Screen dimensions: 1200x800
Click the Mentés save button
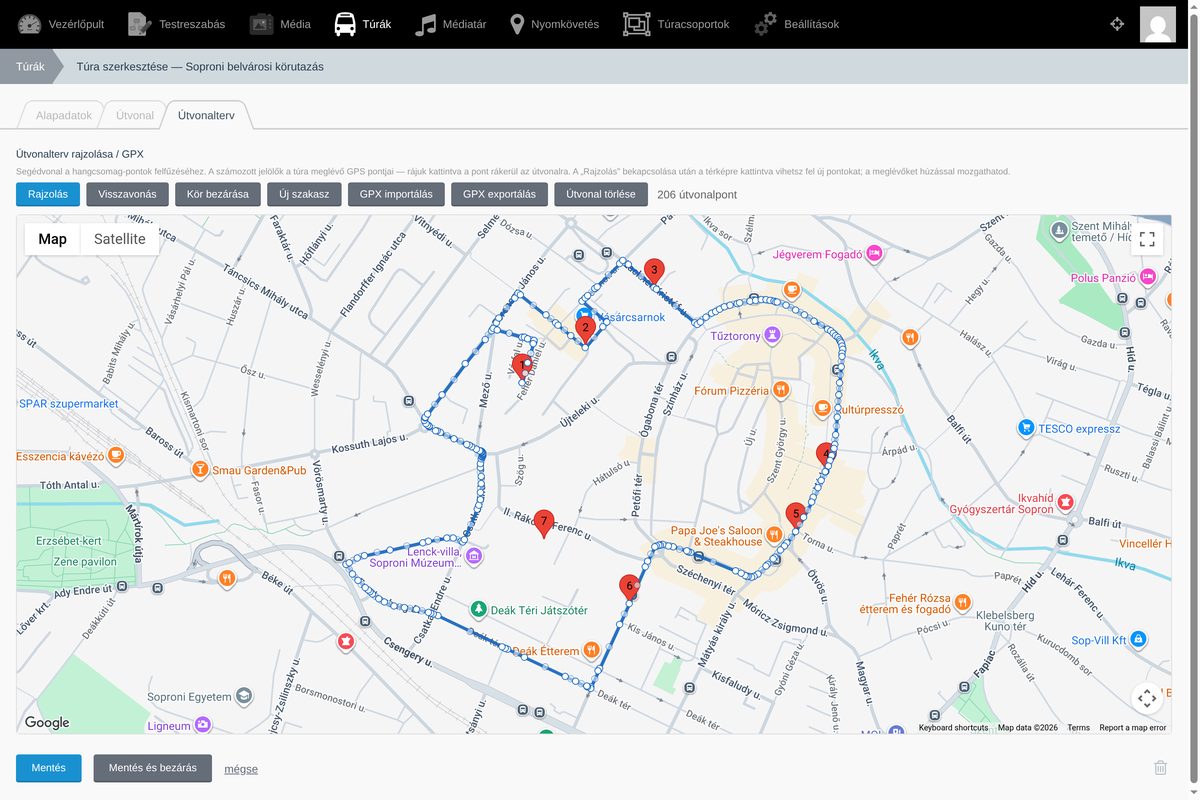(x=48, y=768)
